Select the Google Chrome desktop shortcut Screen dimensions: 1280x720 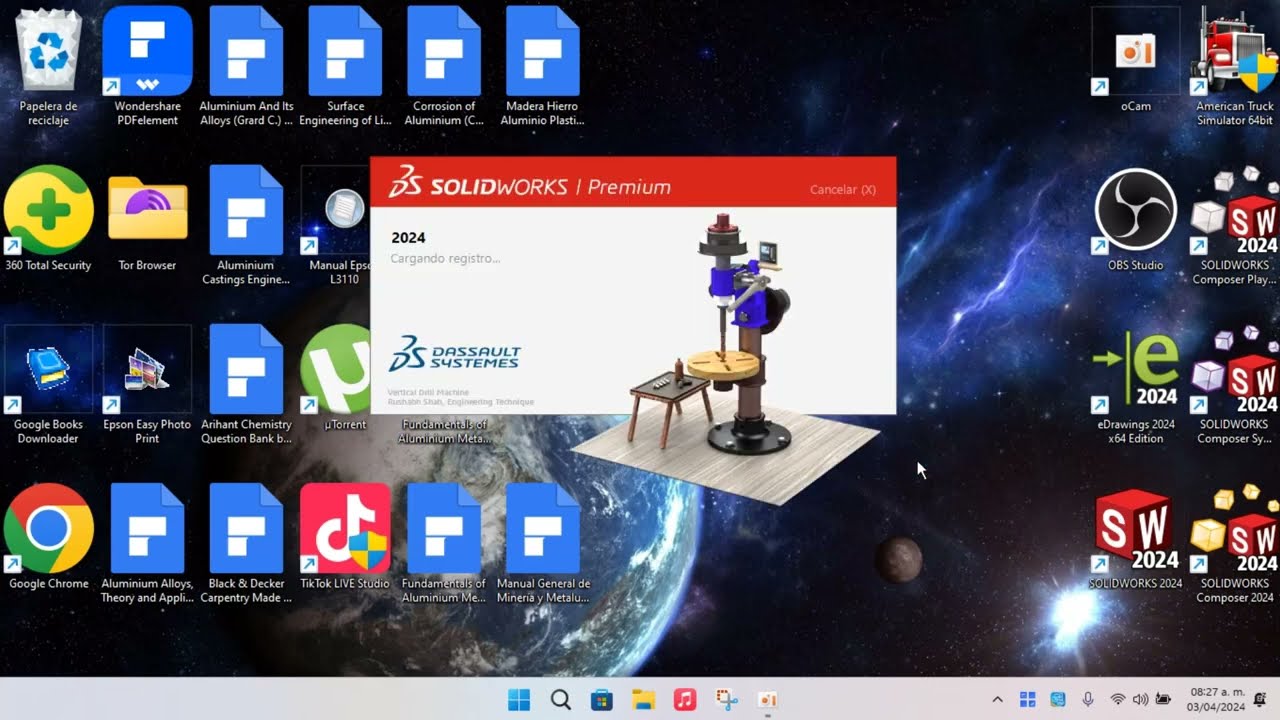pos(48,537)
